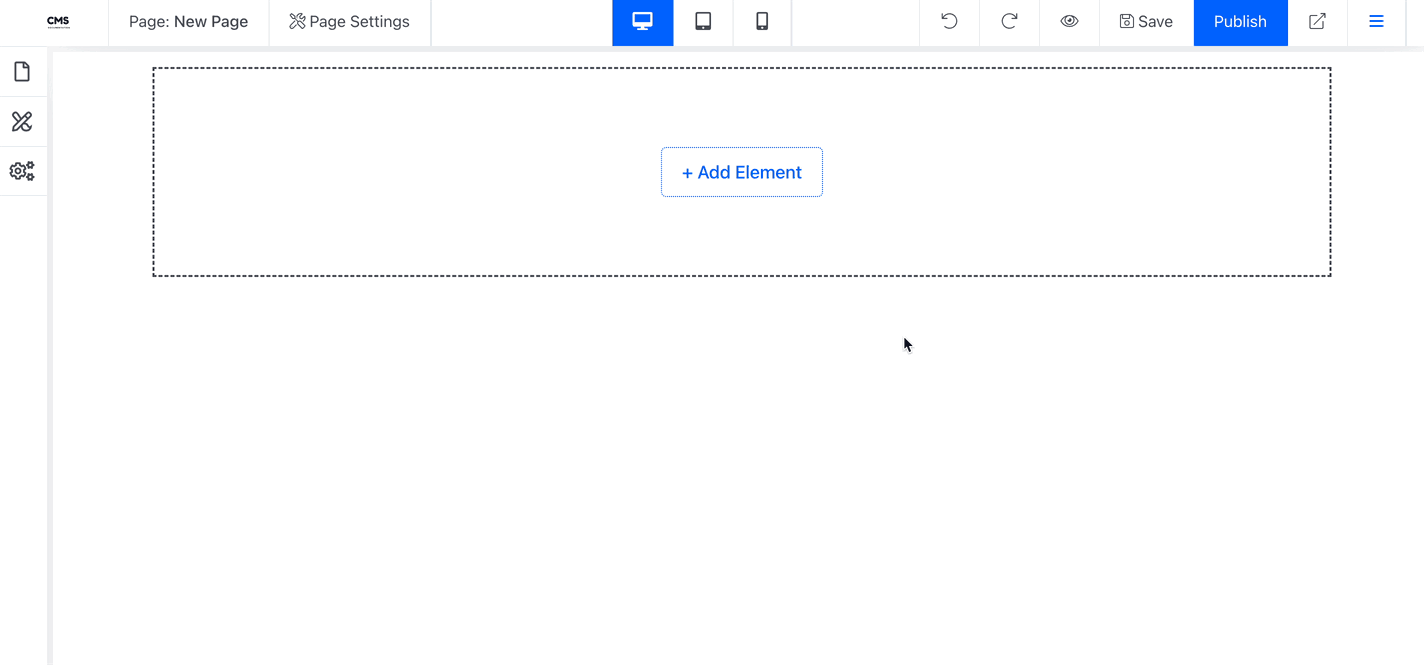Open the settings gear in the sidebar

click(x=22, y=170)
